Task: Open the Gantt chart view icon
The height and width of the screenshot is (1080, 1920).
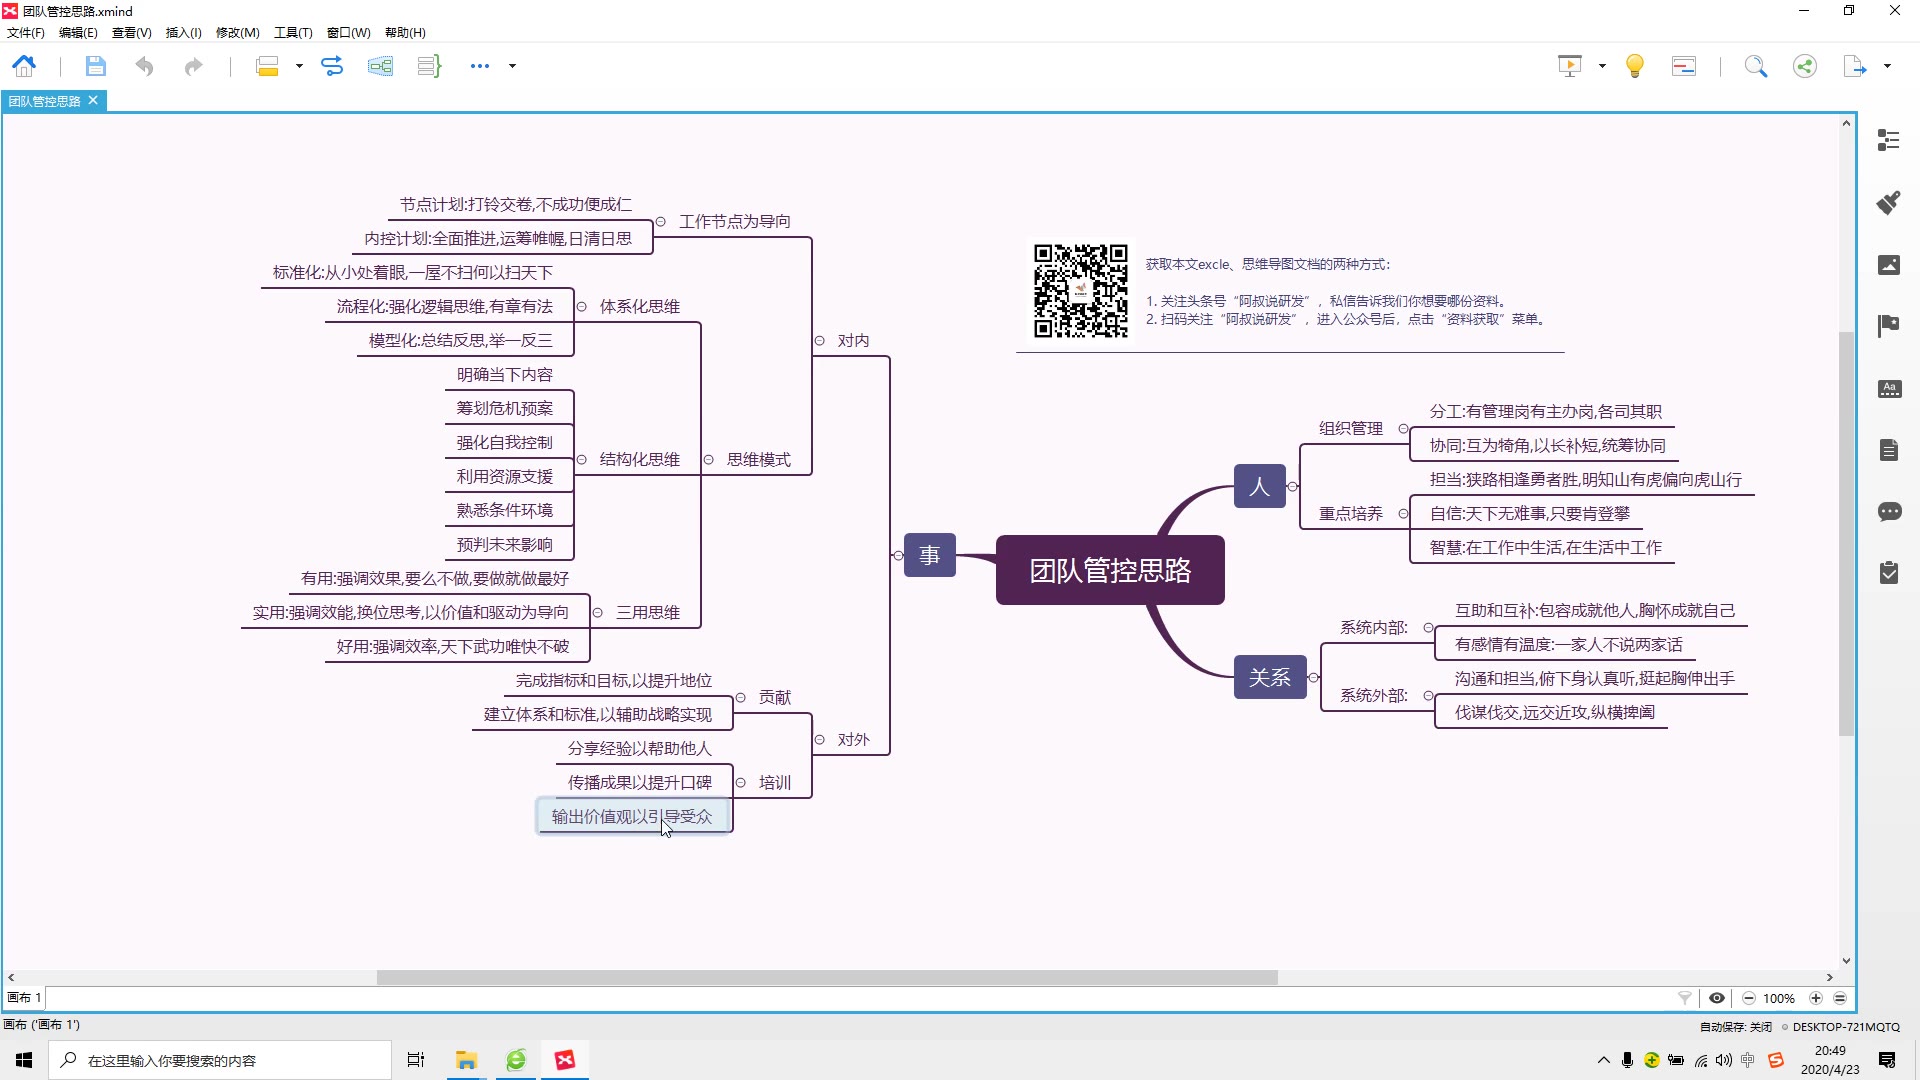Action: point(1684,66)
